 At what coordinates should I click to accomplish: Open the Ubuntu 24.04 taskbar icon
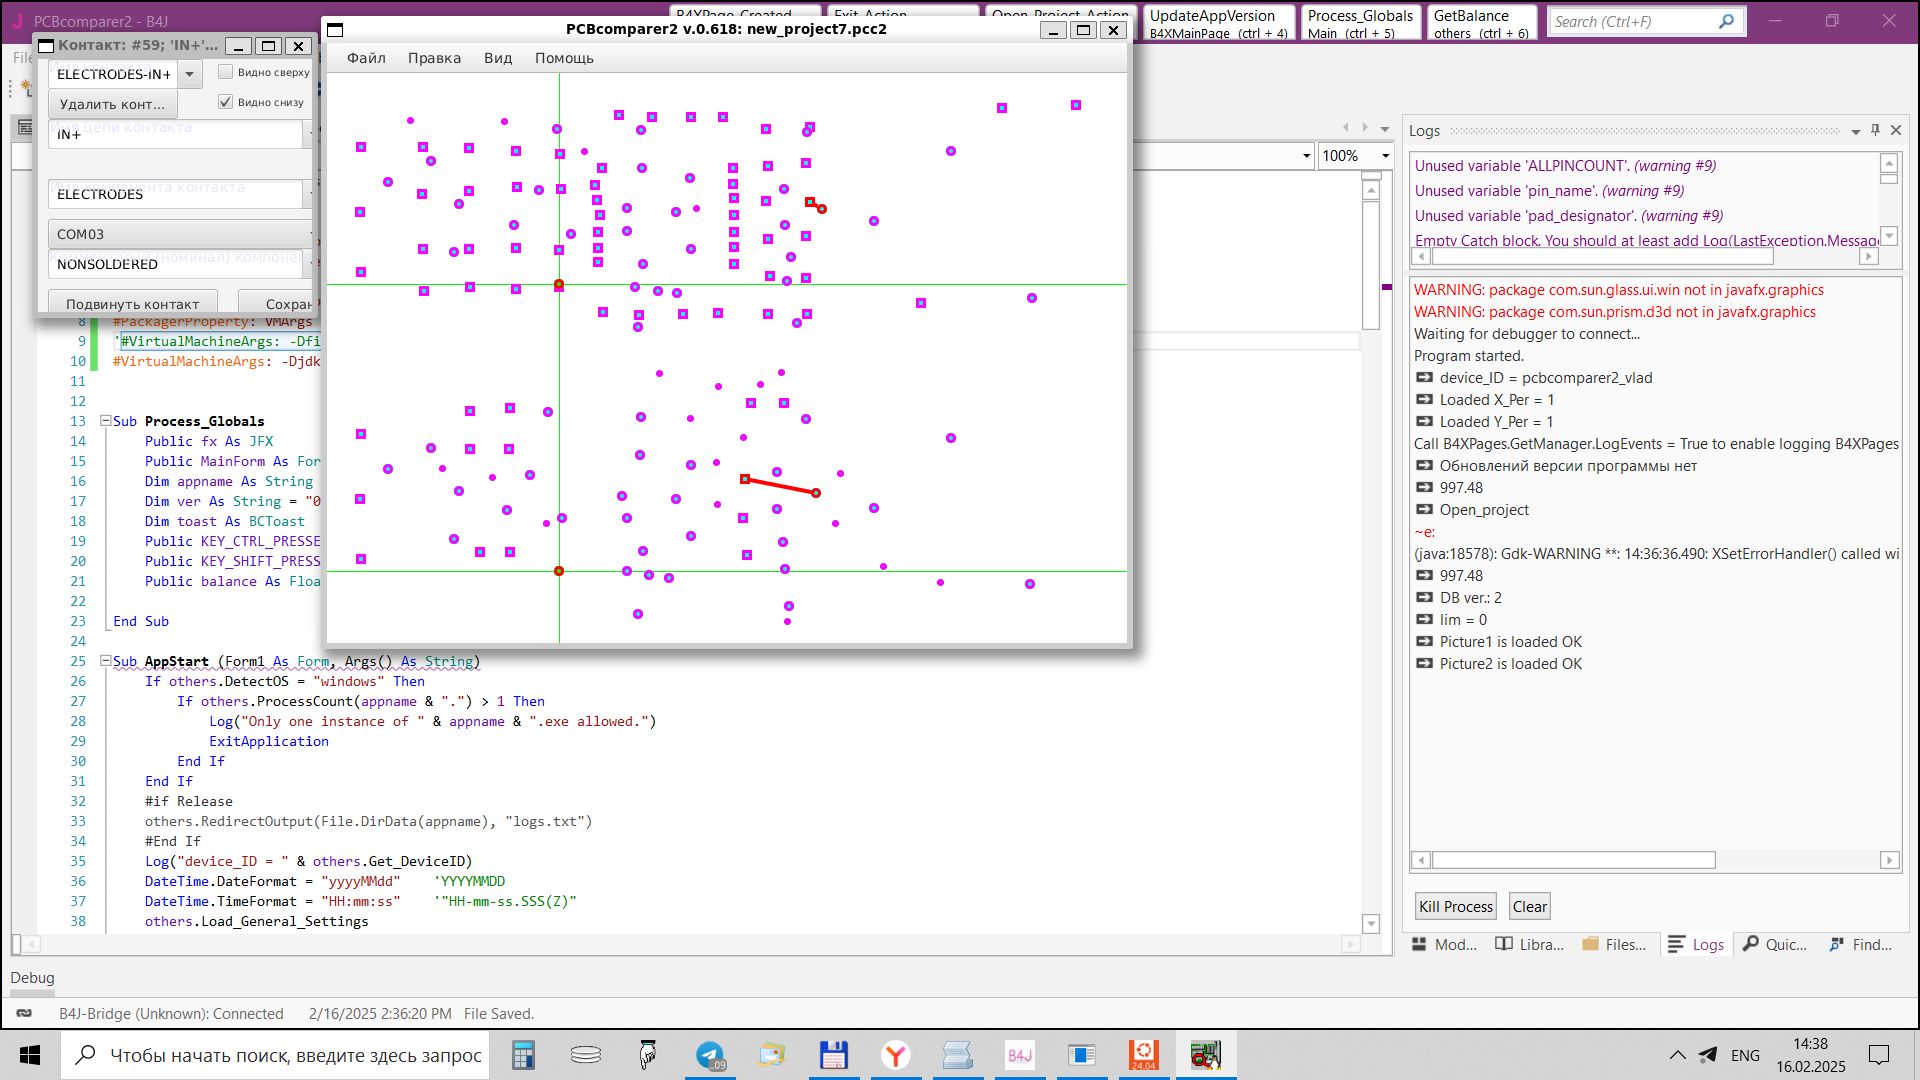(x=1143, y=1055)
